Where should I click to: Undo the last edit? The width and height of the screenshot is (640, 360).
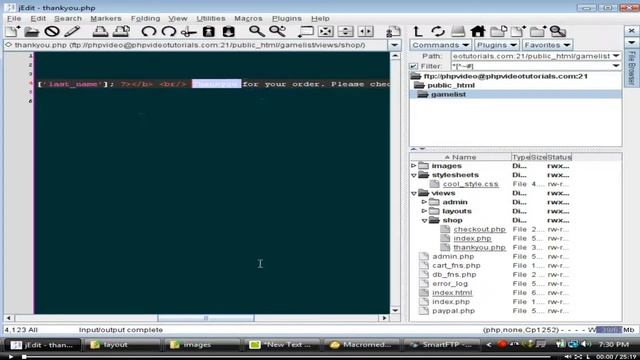[x=149, y=31]
